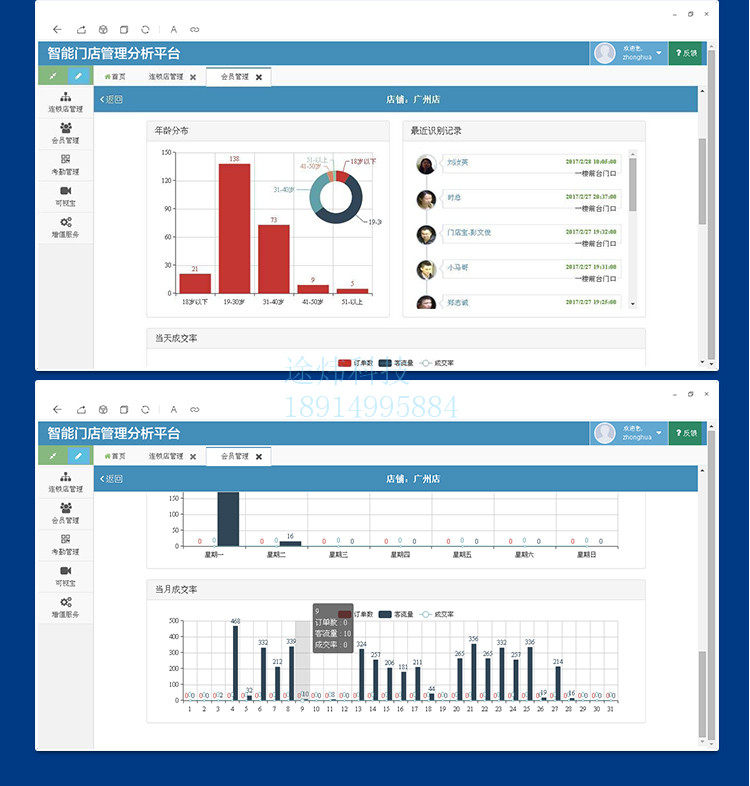Screen dimensions: 750x786
Task: Close 会员管理 tab in 年龄分布 window
Action: [259, 77]
